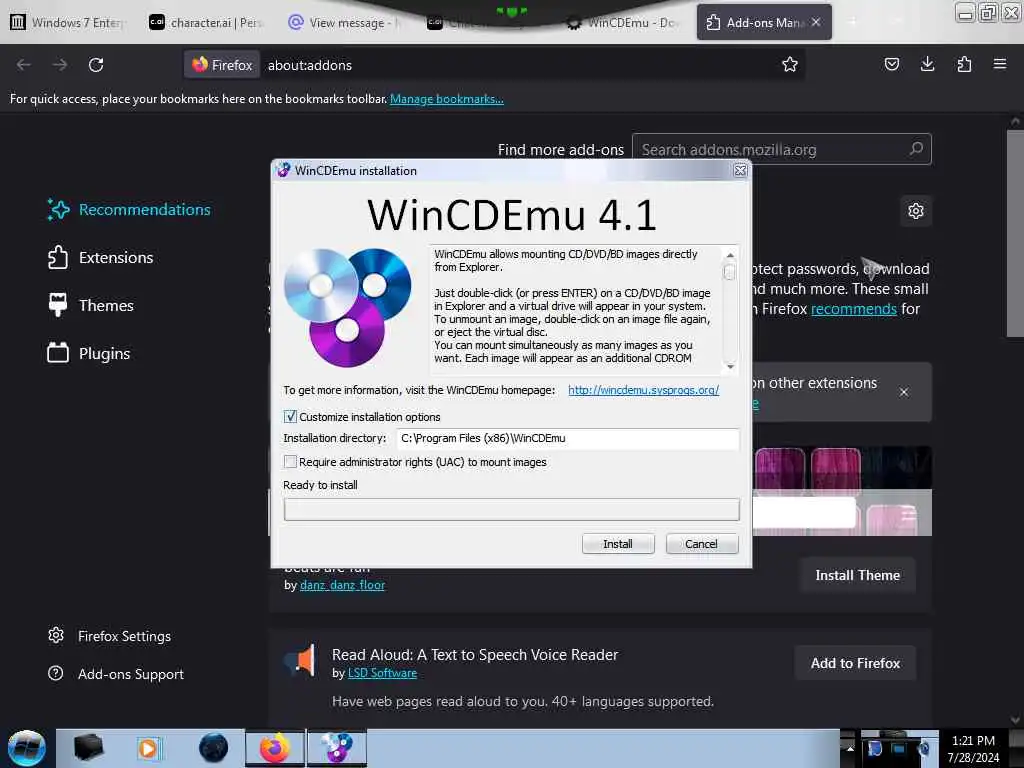Uncheck Customize installation options
Viewport: 1024px width, 768px height.
tap(290, 417)
